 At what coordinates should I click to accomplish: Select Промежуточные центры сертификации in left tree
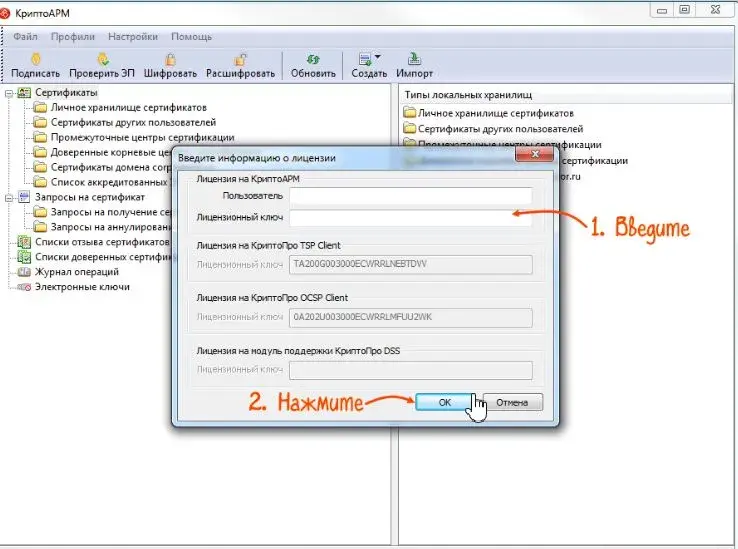coord(143,137)
